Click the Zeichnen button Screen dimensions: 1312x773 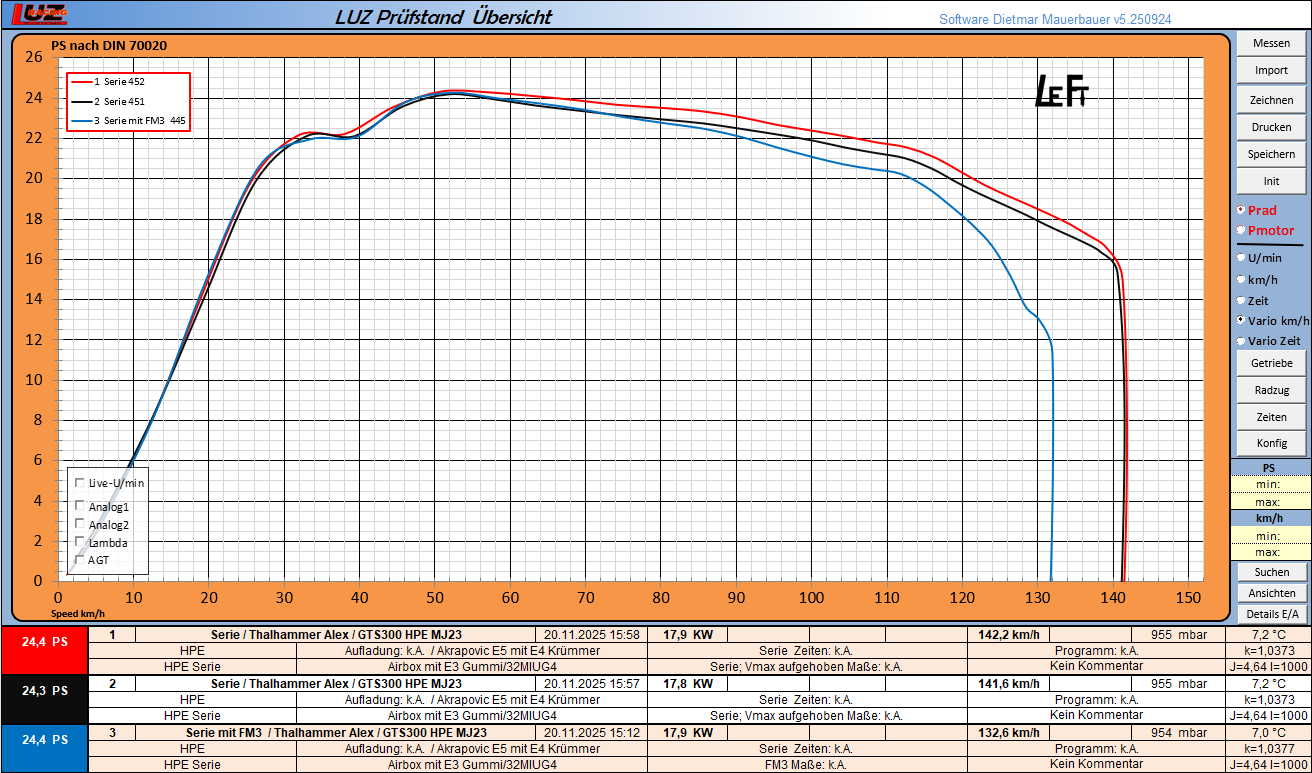(1271, 100)
